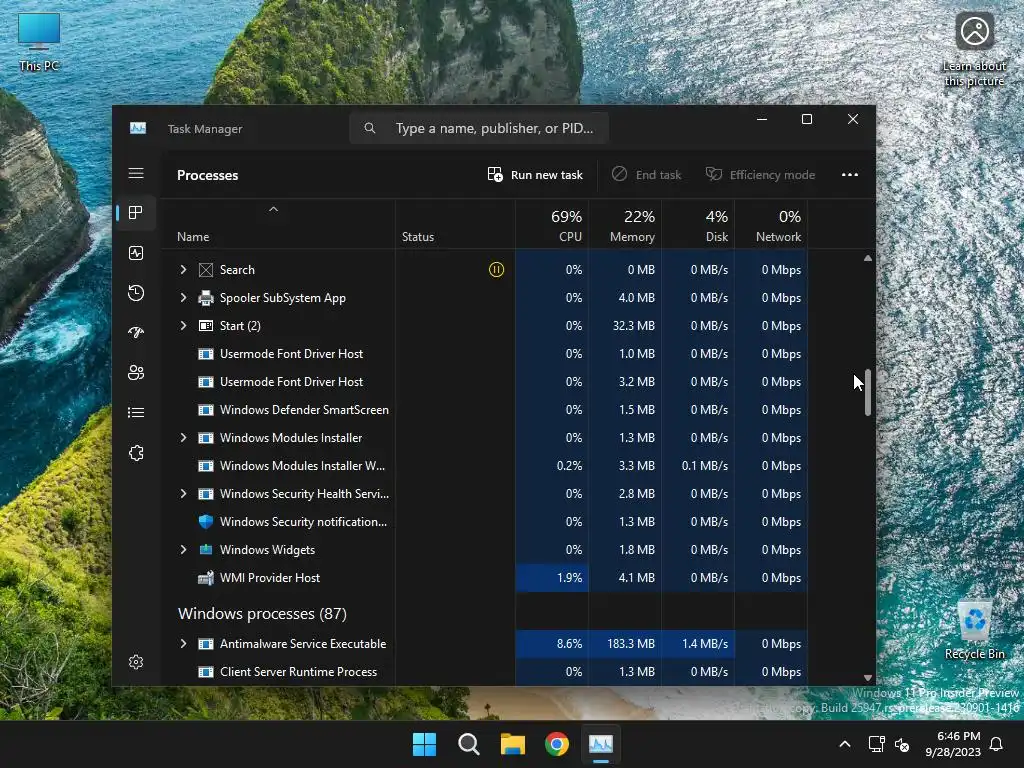The image size is (1024, 768).
Task: Open the Startup apps sidebar icon
Action: [x=136, y=332]
